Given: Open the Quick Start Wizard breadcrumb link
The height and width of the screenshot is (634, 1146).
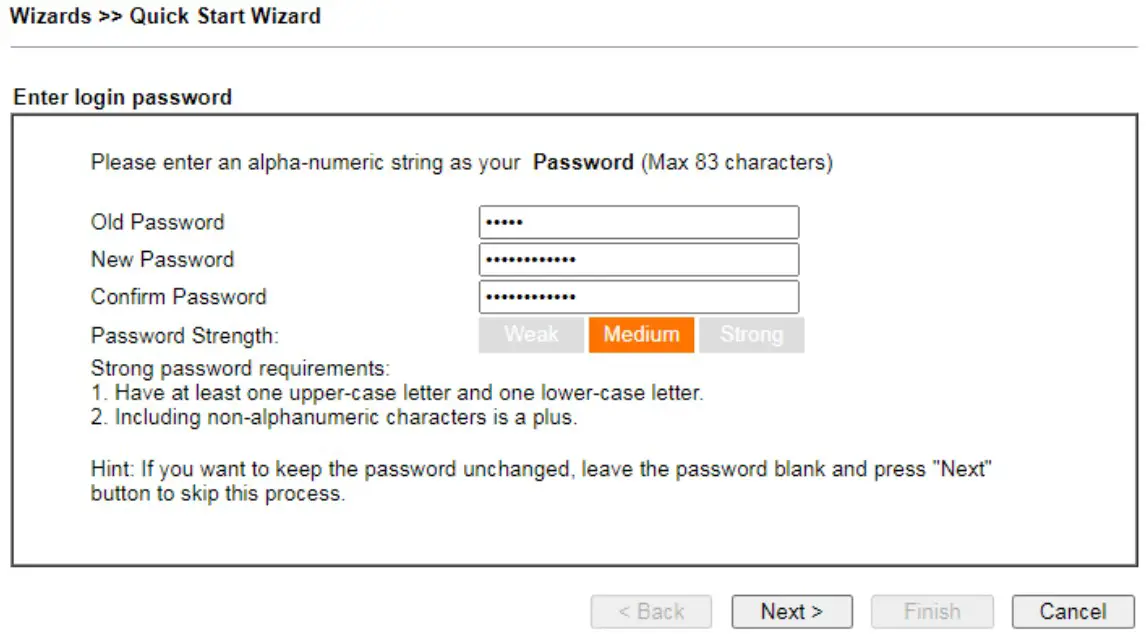Looking at the screenshot, I should (224, 16).
